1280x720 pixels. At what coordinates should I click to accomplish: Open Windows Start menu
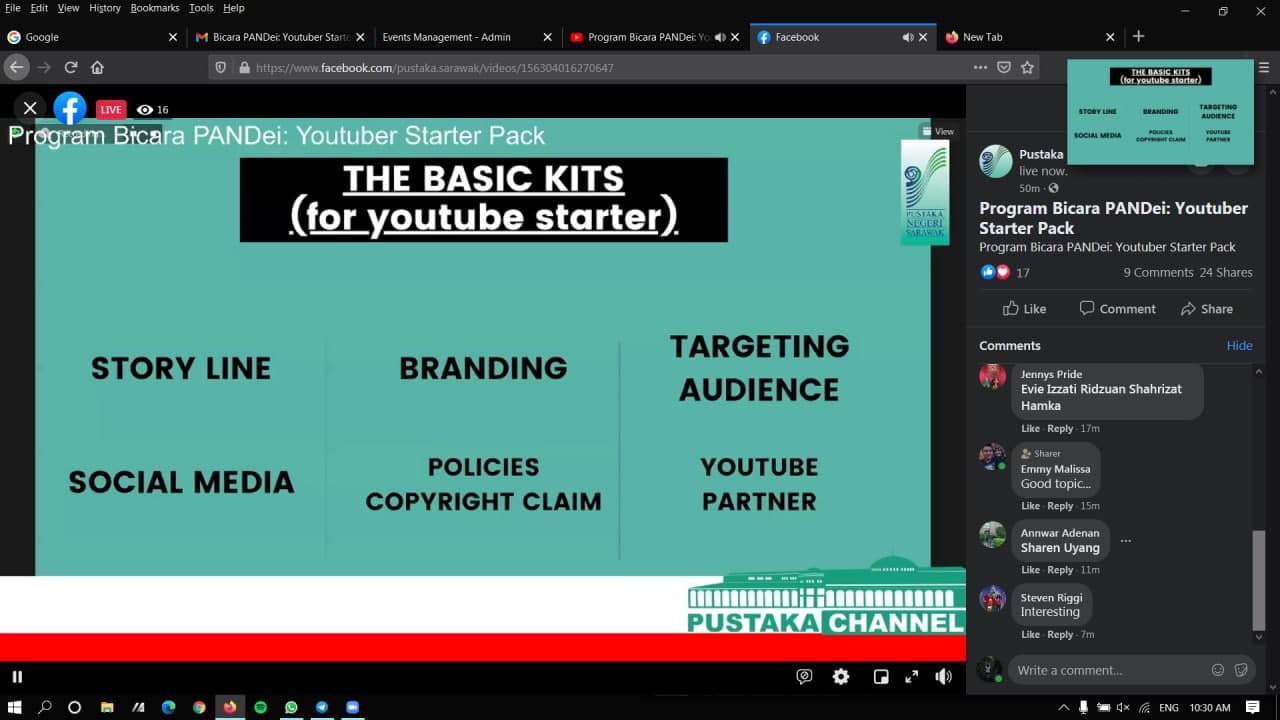[14, 707]
